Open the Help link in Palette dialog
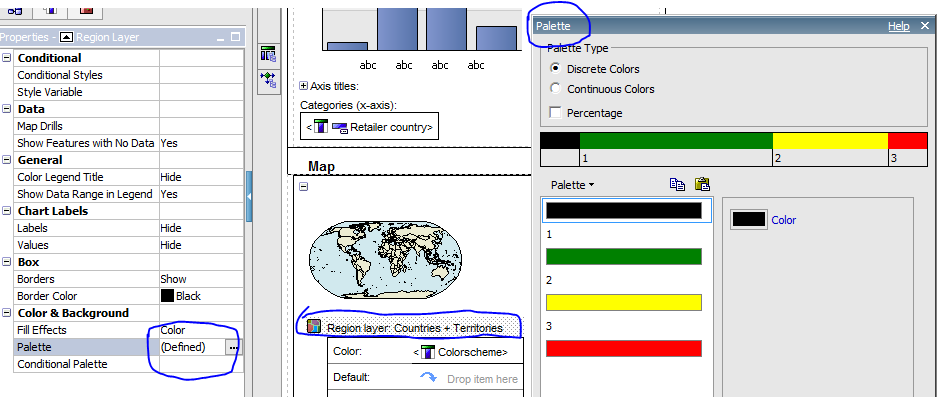 (x=898, y=26)
